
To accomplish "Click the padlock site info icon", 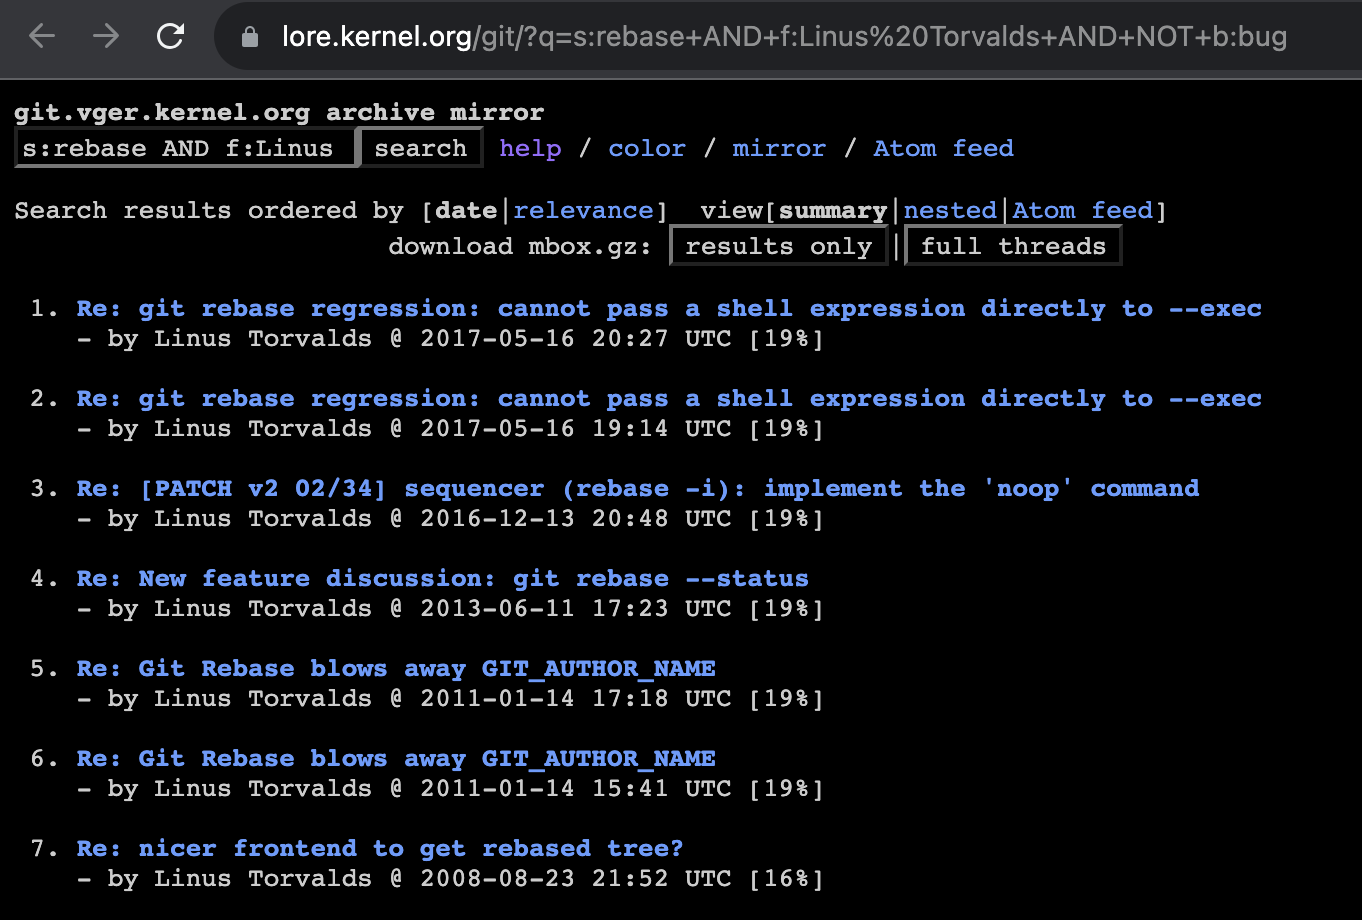I will click(250, 38).
